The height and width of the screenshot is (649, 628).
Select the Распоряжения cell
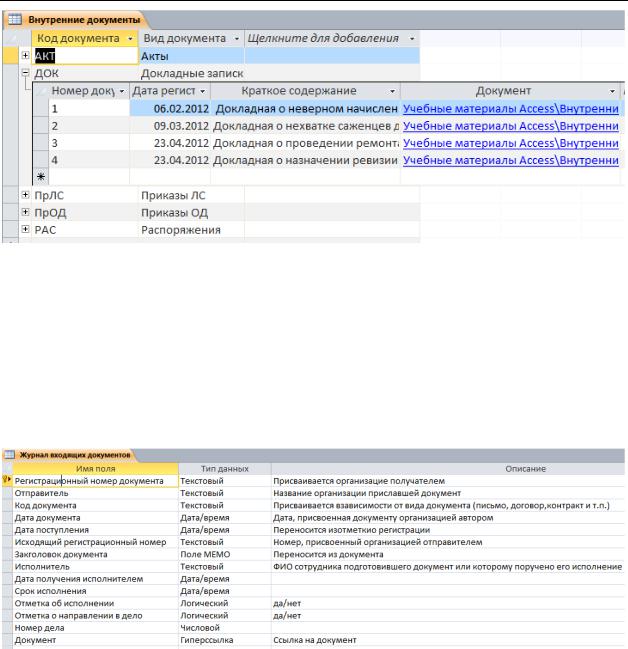192,230
